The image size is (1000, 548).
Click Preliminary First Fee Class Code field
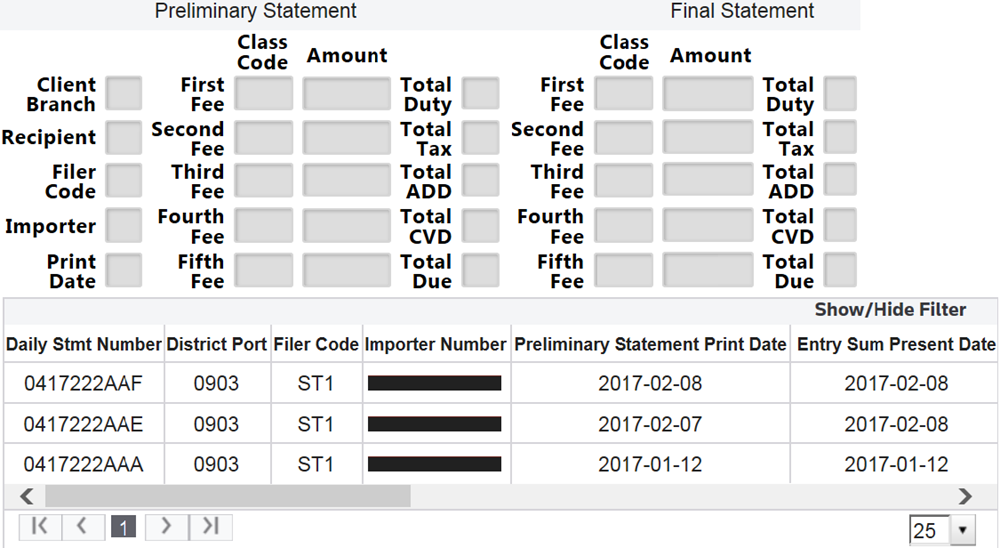[x=264, y=94]
